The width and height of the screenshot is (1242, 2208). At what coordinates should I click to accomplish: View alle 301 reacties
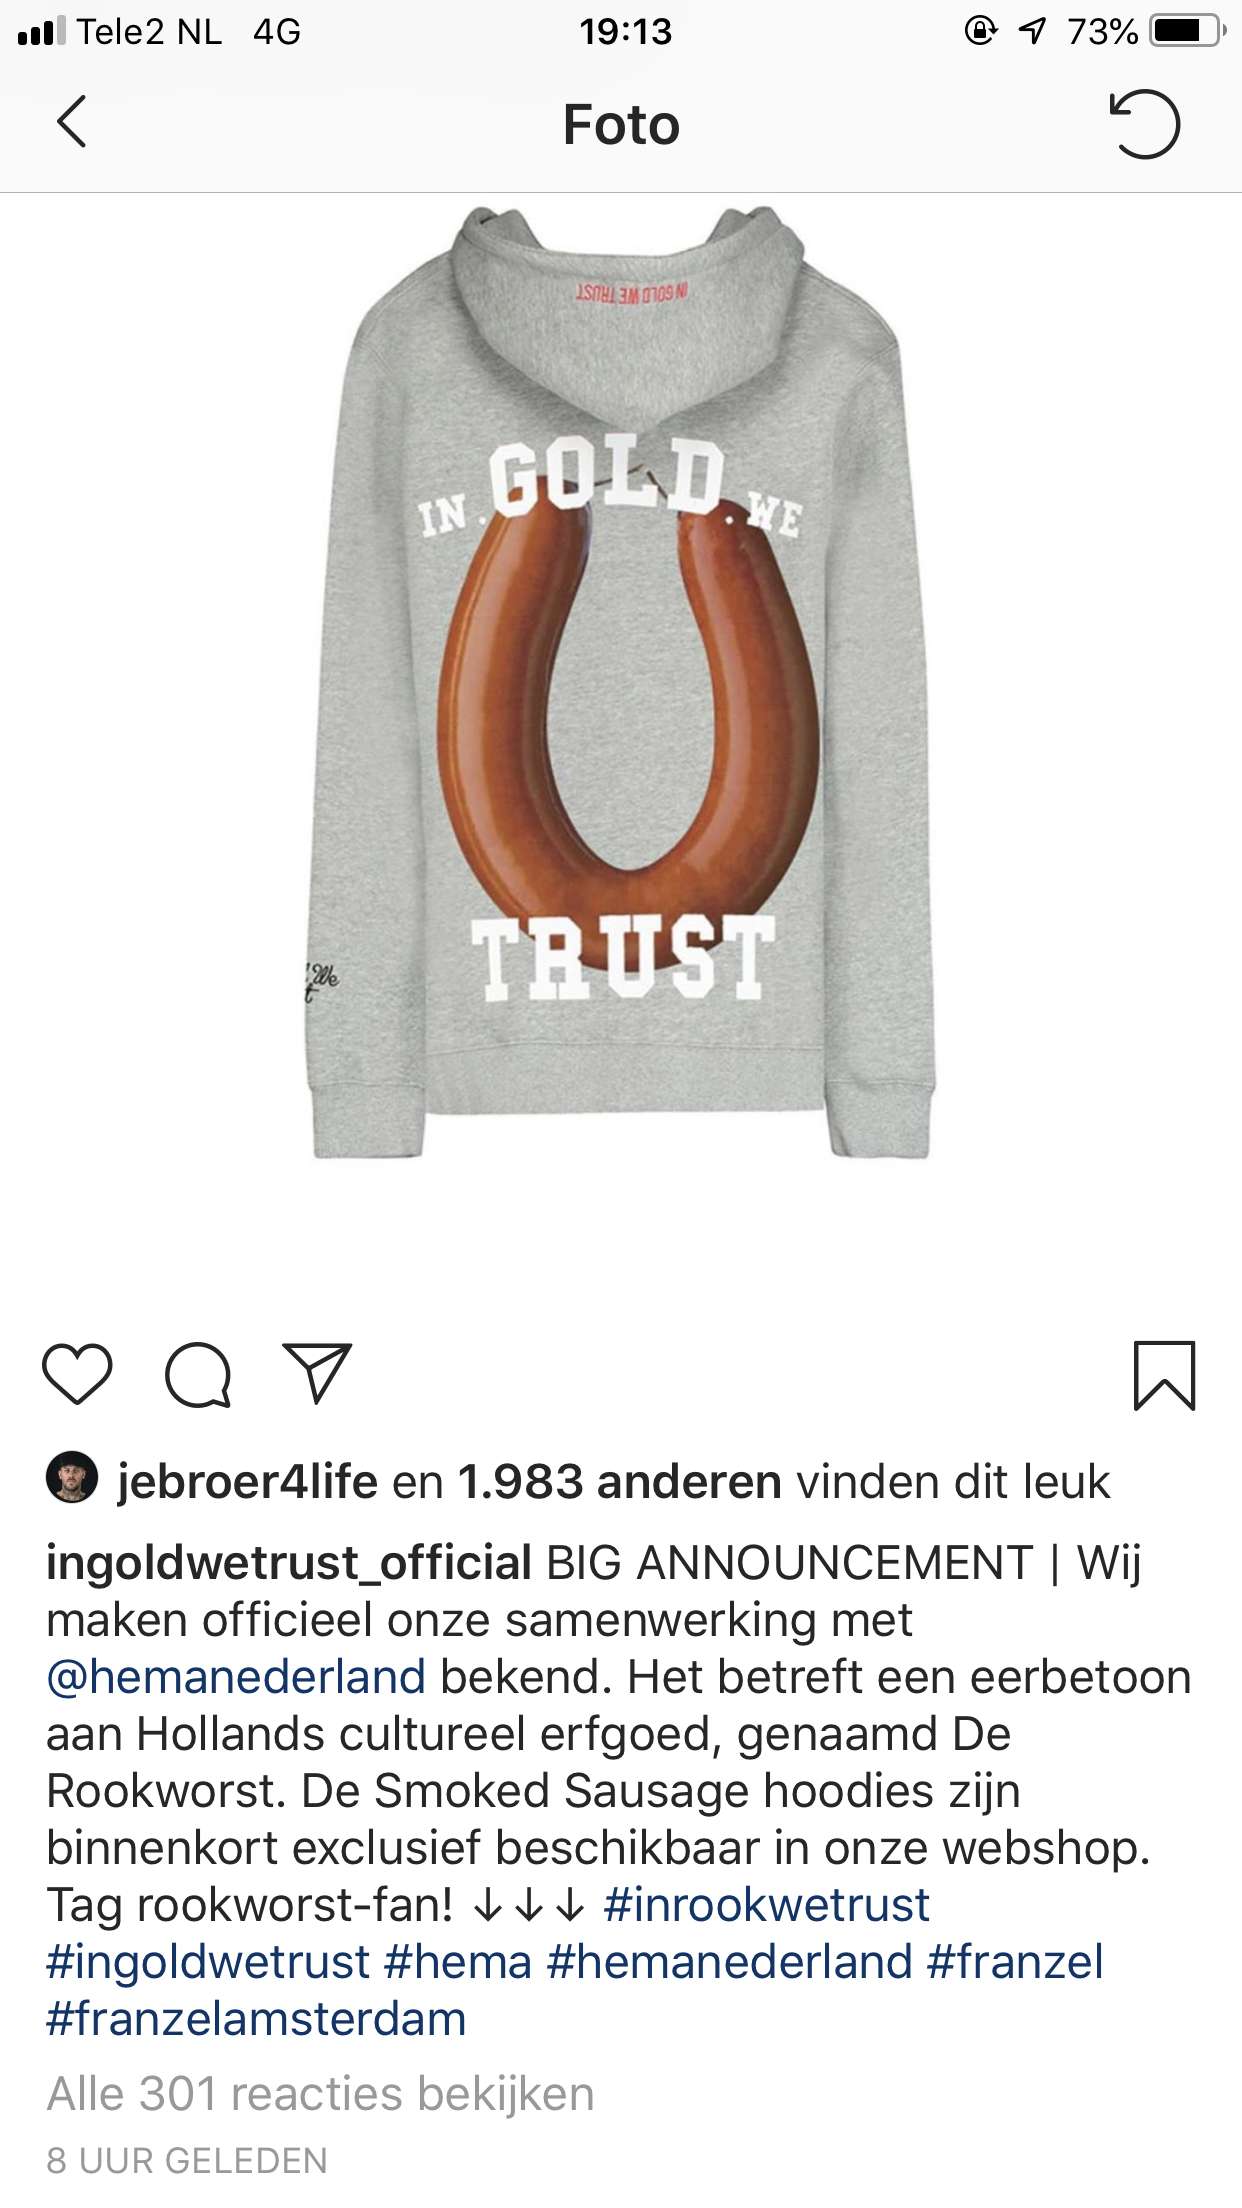(320, 2094)
